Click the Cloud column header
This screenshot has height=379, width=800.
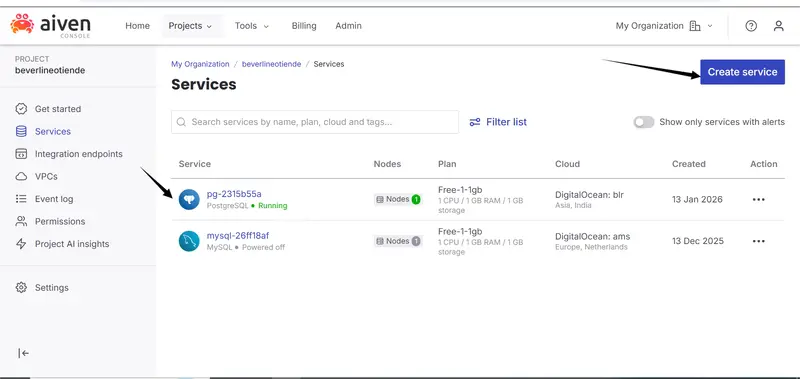(567, 164)
